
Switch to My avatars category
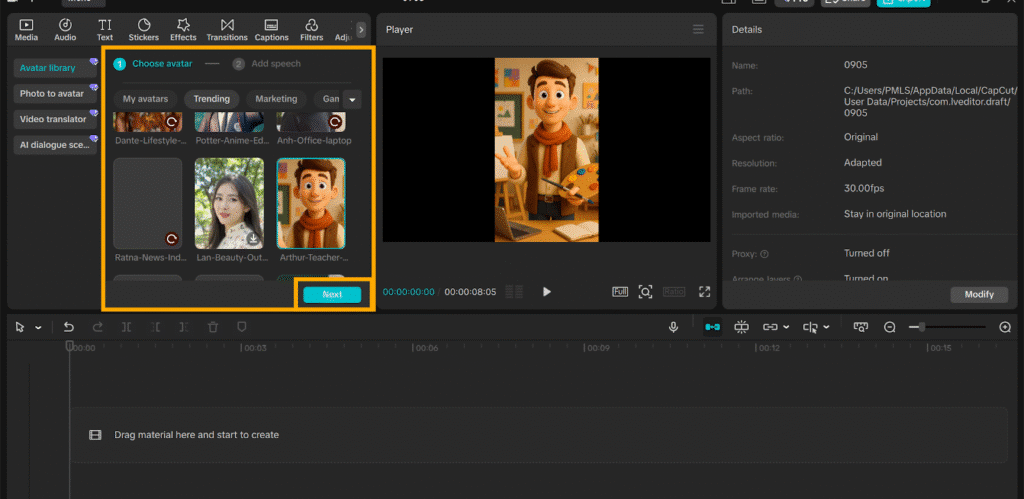pyautogui.click(x=146, y=99)
